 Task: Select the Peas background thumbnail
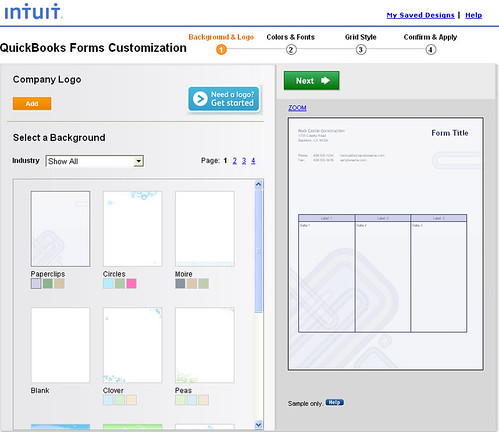point(205,345)
